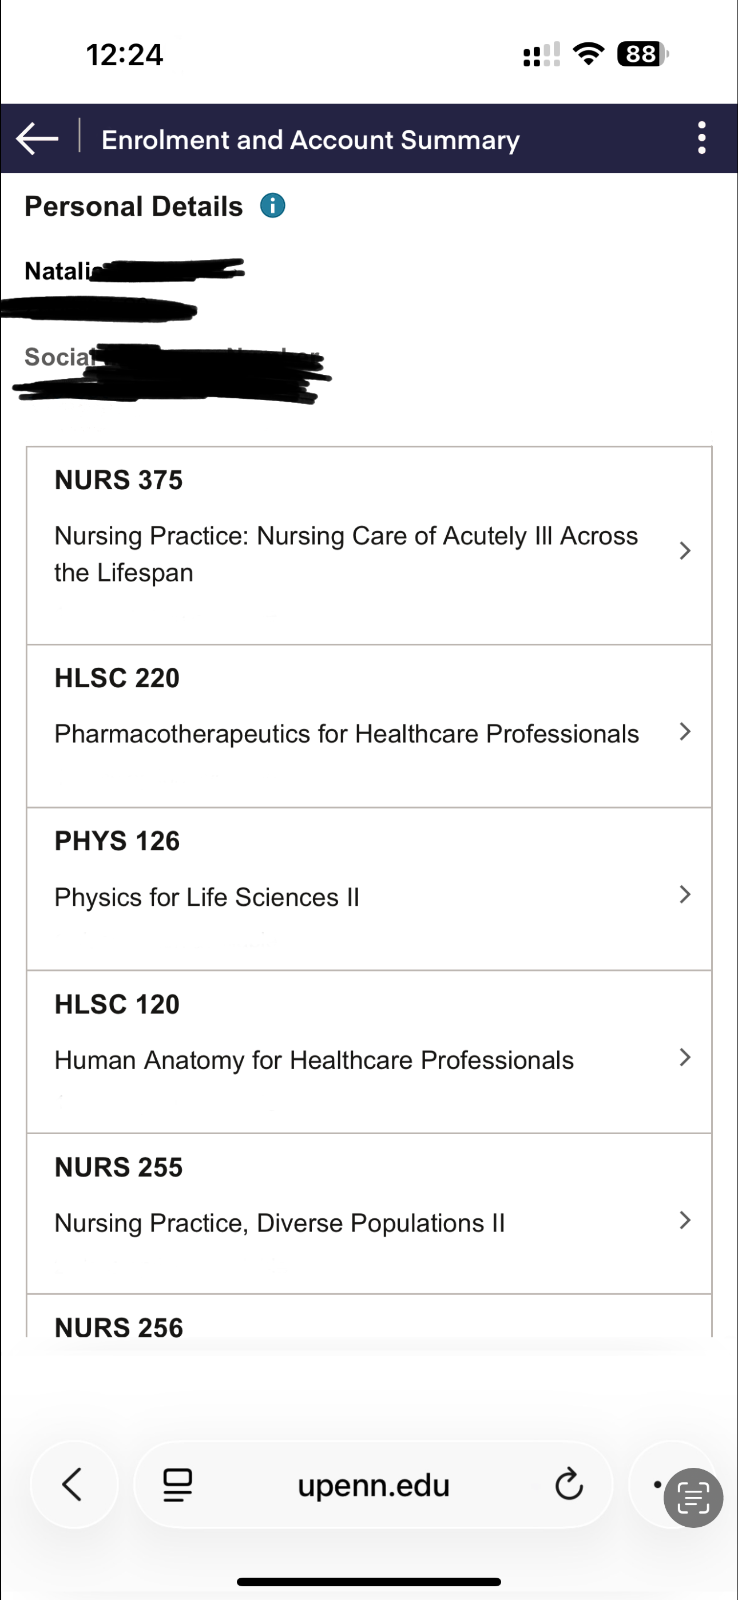Image resolution: width=738 pixels, height=1600 pixels.
Task: Tap the battery indicator showing 88
Action: tap(642, 54)
